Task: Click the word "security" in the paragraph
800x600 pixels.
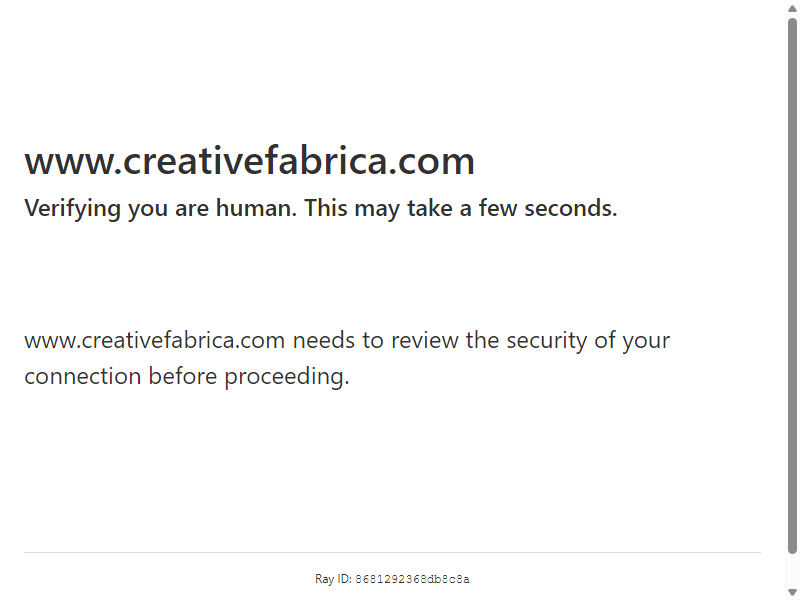Action: pos(546,341)
